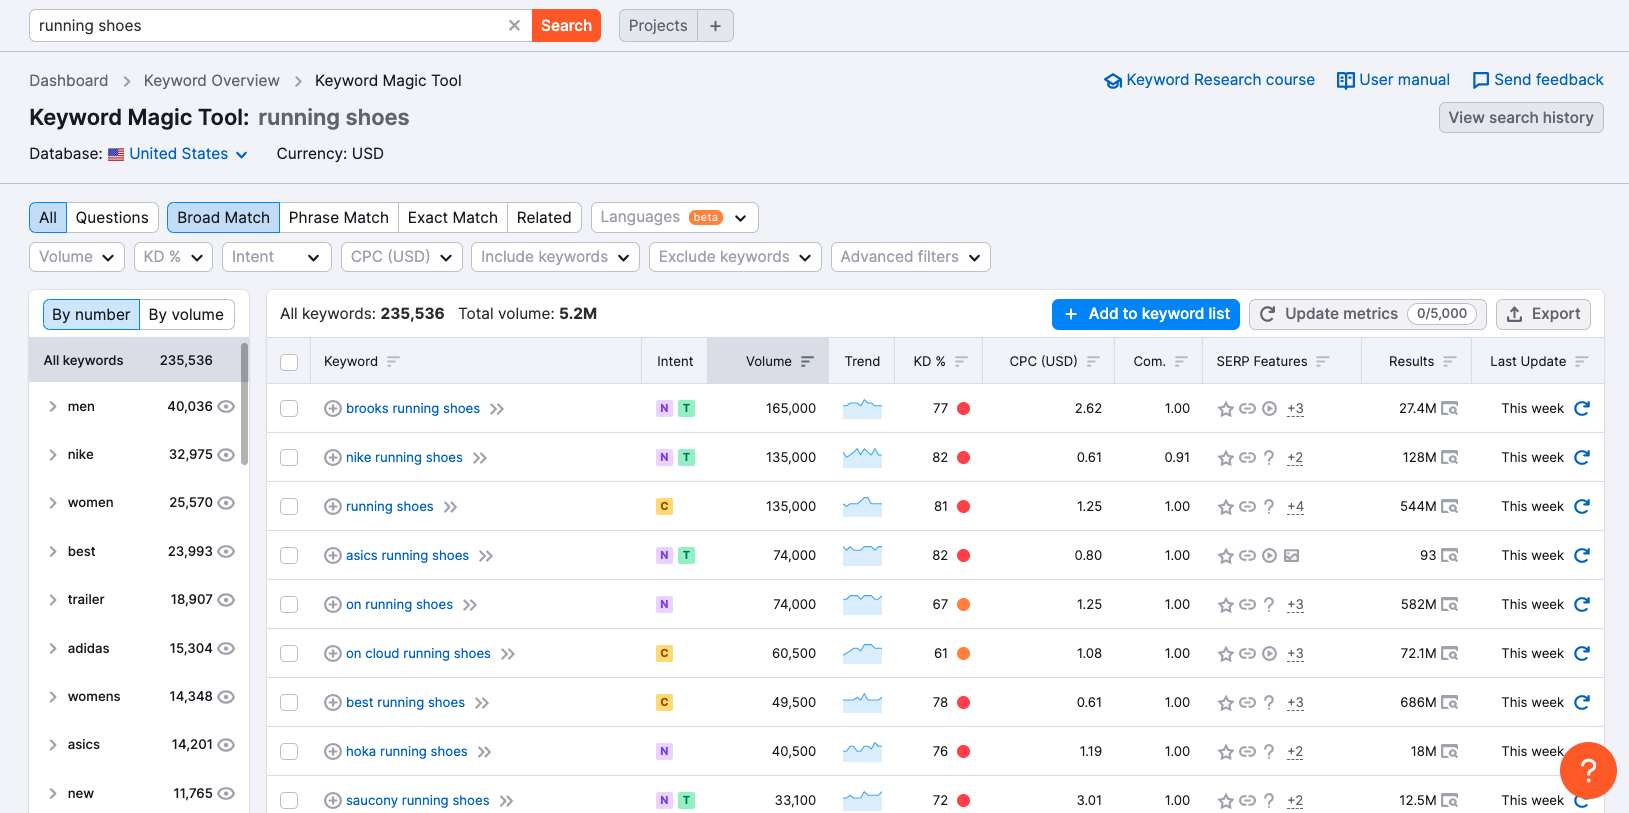This screenshot has height=813, width=1629.
Task: Sort by Last Update column sort icon
Action: [x=1581, y=361]
